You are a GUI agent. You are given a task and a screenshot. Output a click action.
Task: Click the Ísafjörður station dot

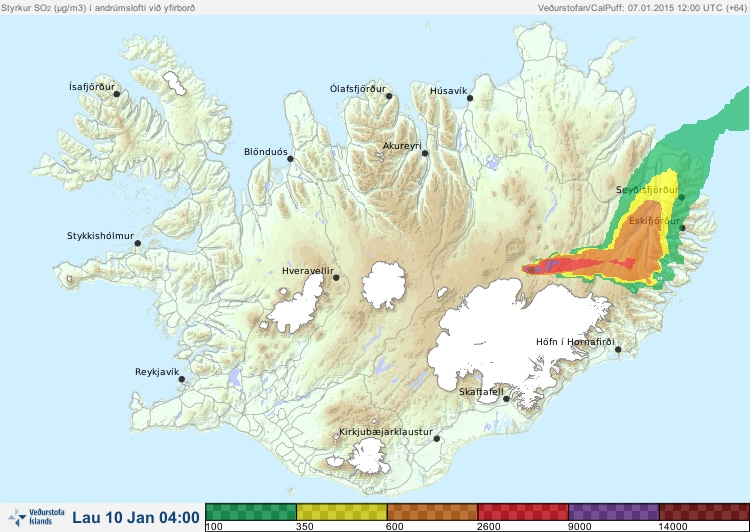pos(117,94)
